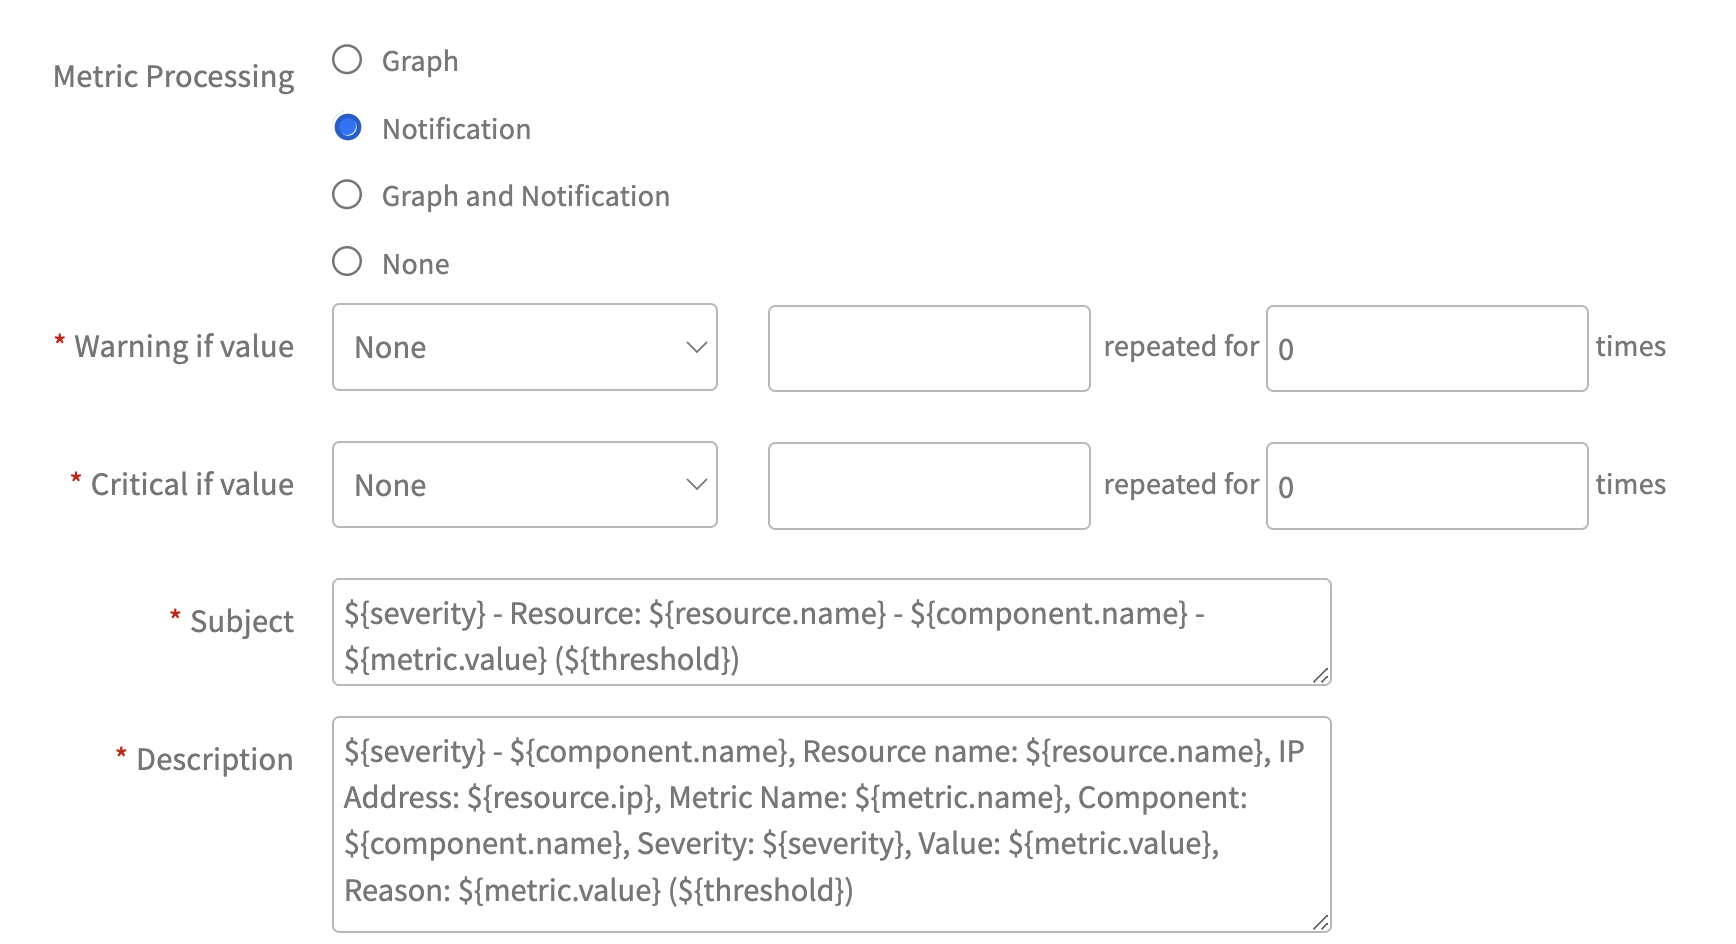This screenshot has height=944, width=1736.
Task: Click the Warning if value field label
Action: (182, 346)
